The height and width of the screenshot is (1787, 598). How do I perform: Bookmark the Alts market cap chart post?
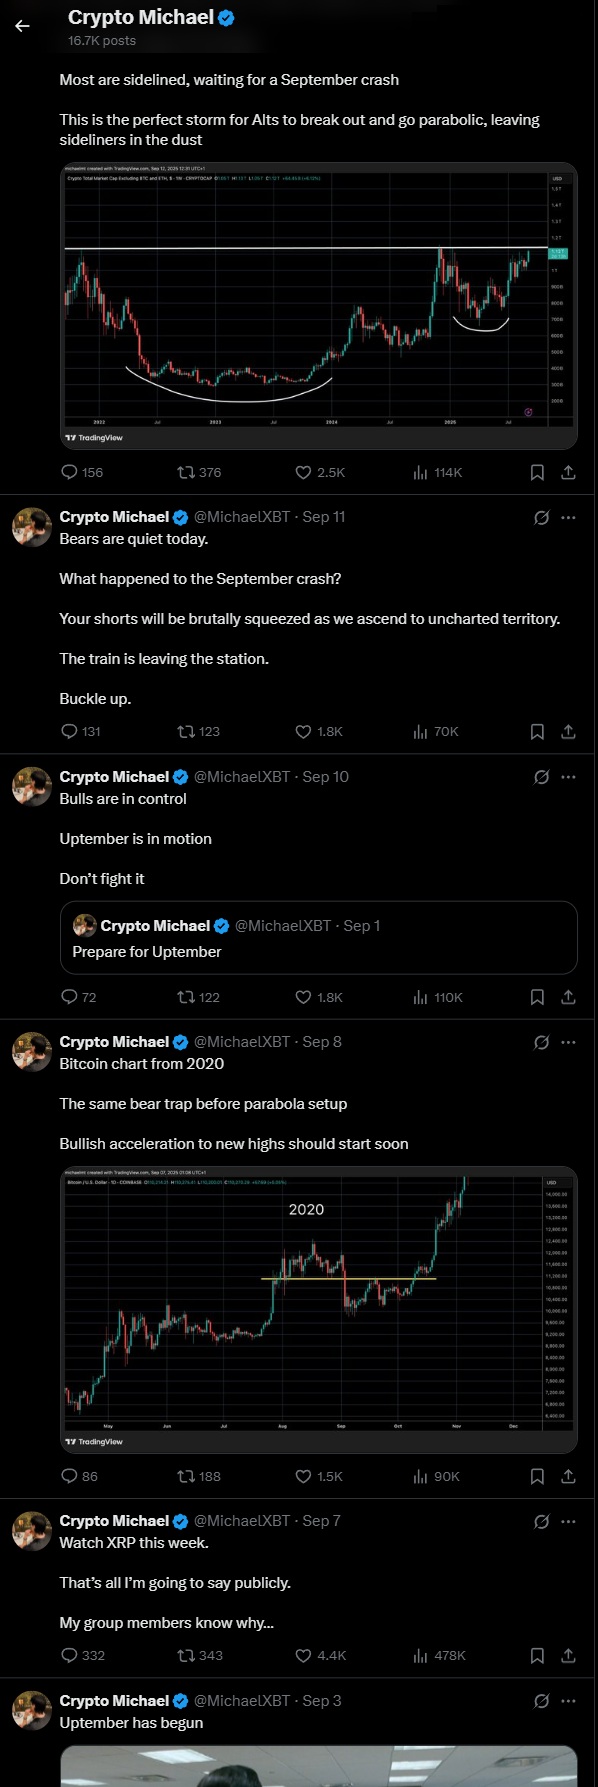pos(537,472)
